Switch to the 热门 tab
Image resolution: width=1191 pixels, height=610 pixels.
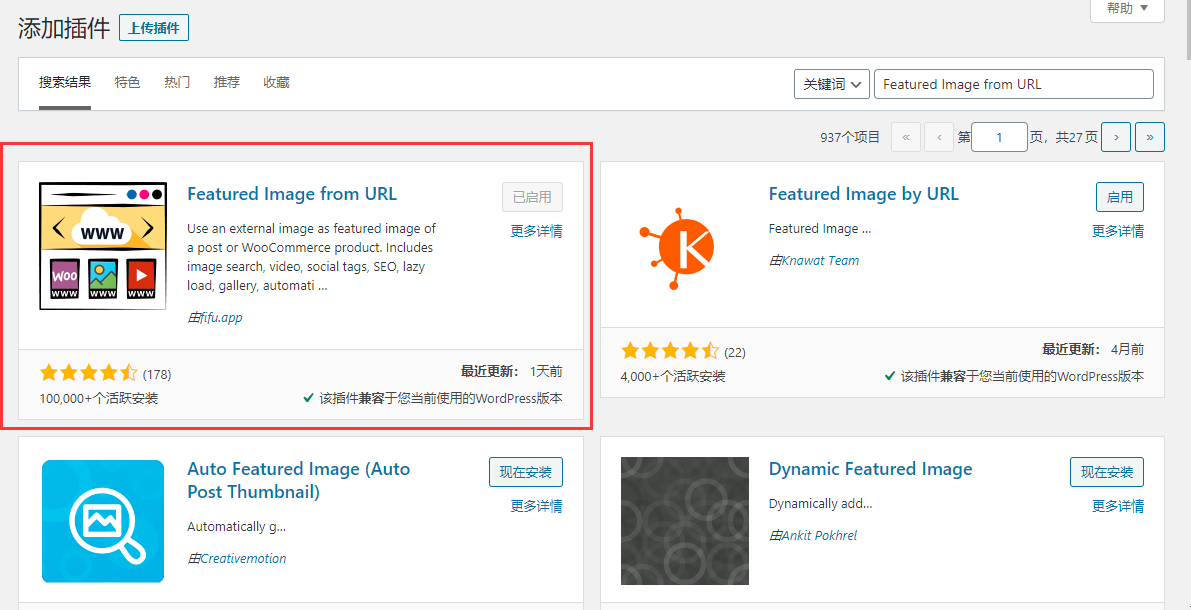pyautogui.click(x=177, y=83)
